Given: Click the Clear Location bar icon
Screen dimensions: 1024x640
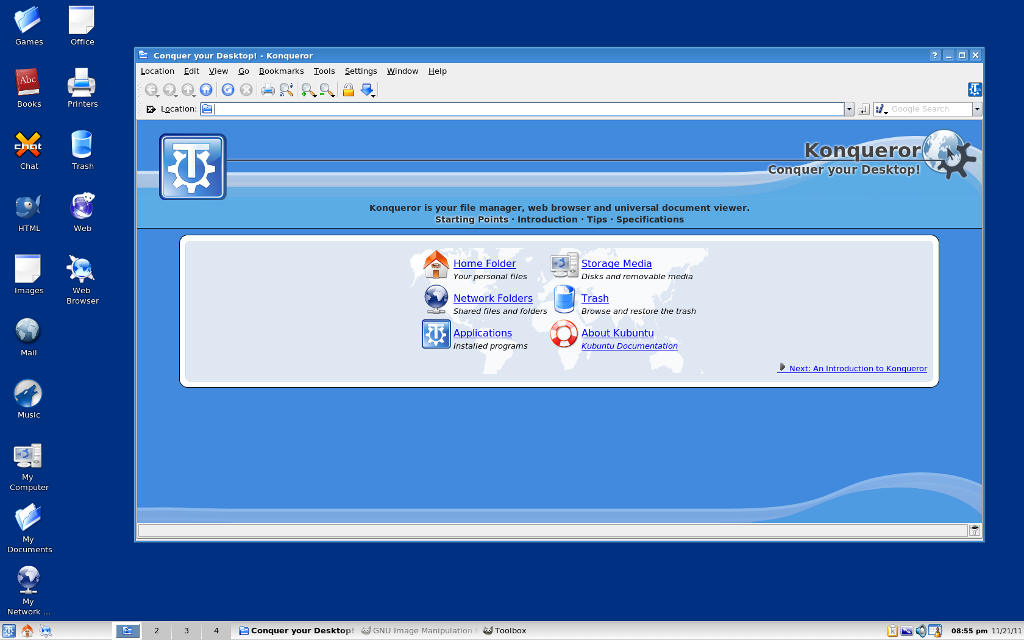Looking at the screenshot, I should [x=151, y=109].
